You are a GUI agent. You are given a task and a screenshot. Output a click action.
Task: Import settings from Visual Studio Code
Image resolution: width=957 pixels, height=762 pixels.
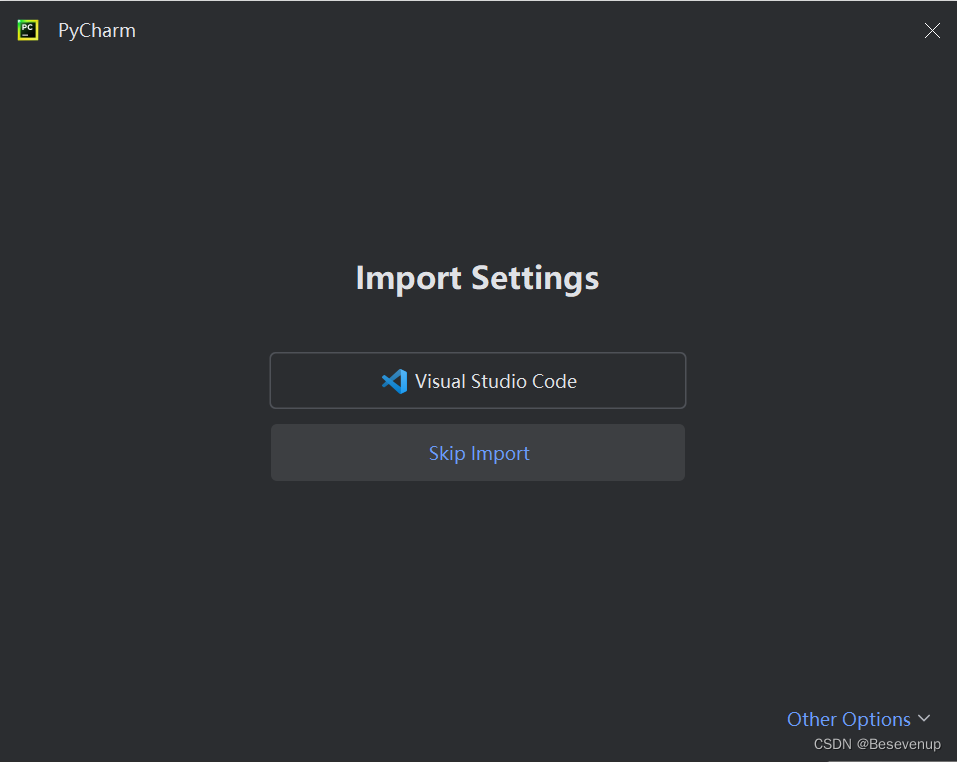click(478, 381)
